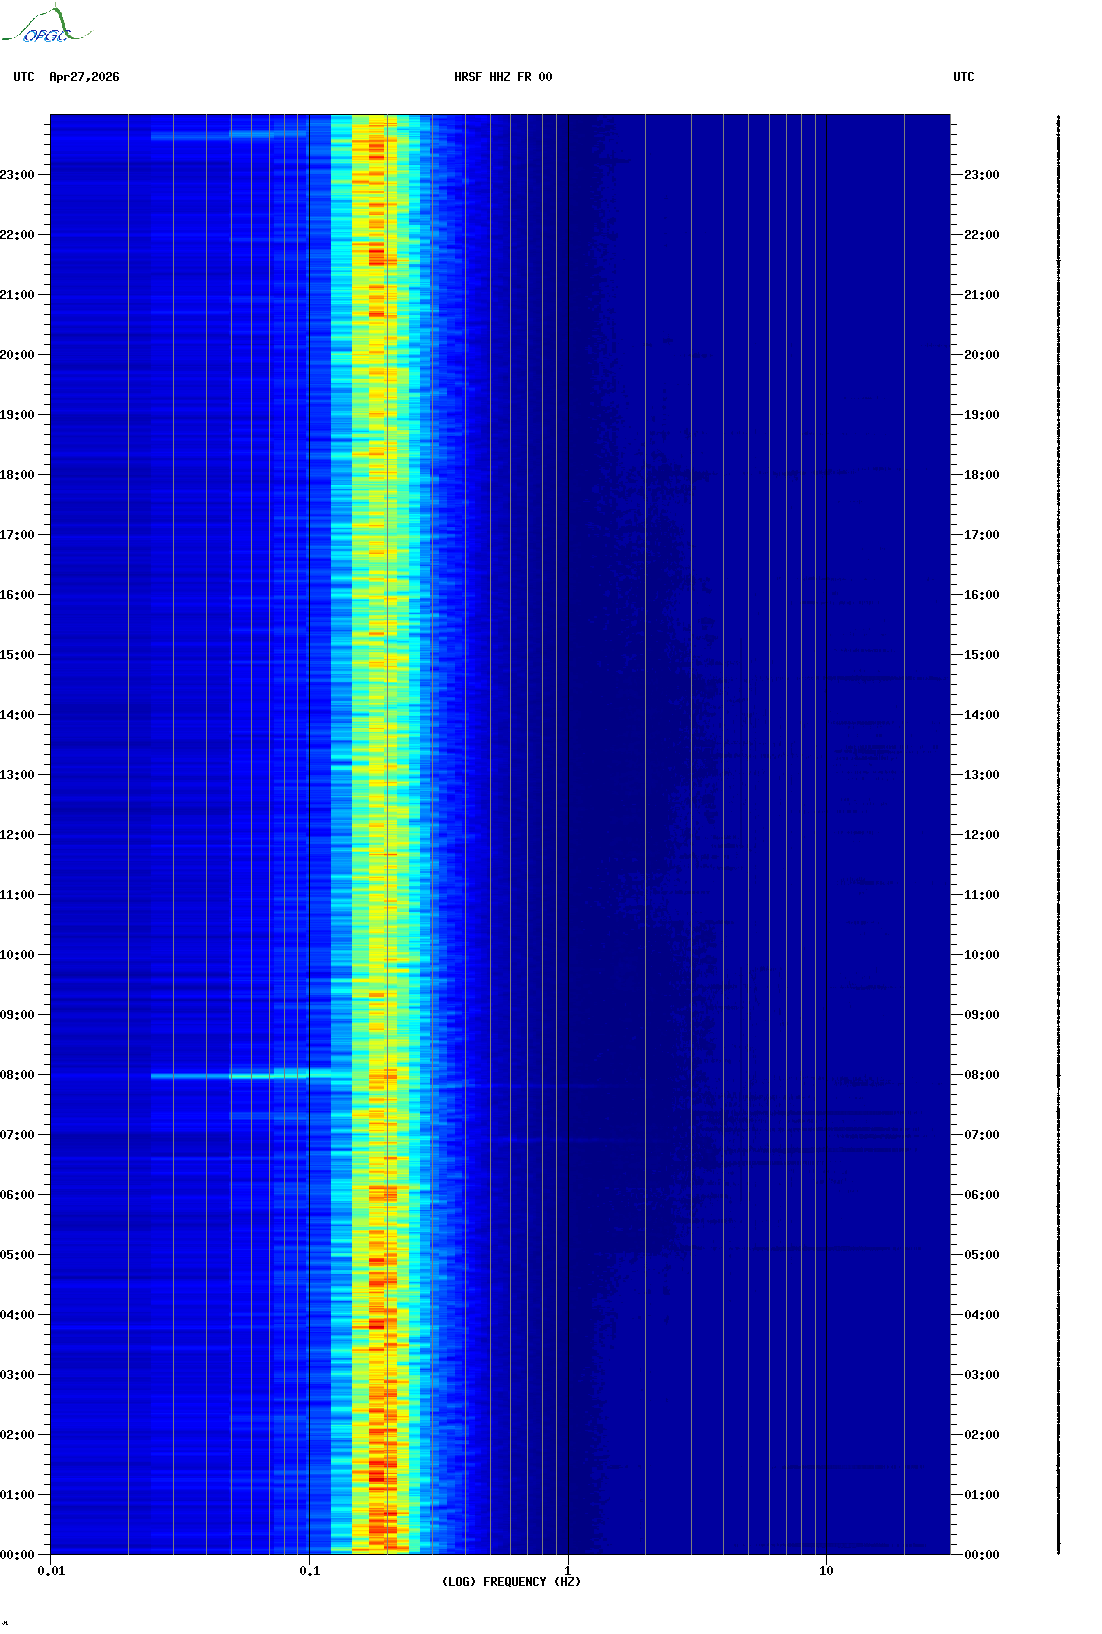
Task: Click the 0.01 frequency axis label
Action: point(52,1571)
